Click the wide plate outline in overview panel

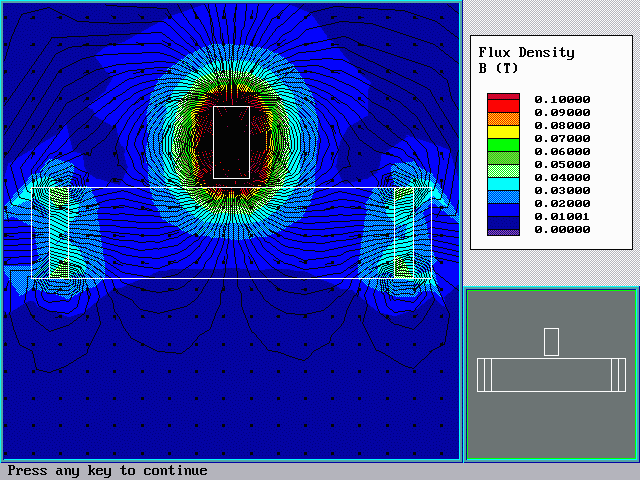point(551,375)
